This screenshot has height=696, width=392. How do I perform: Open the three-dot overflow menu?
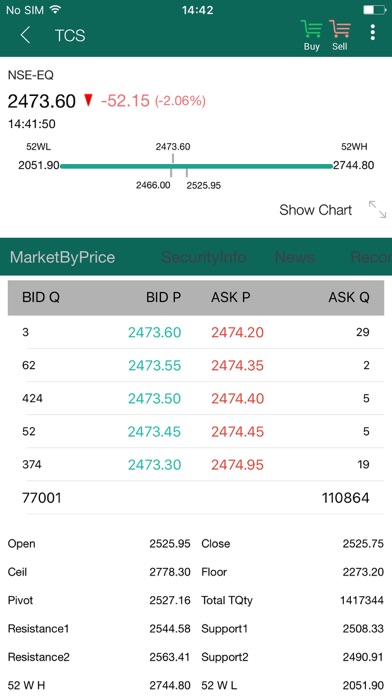[x=372, y=32]
